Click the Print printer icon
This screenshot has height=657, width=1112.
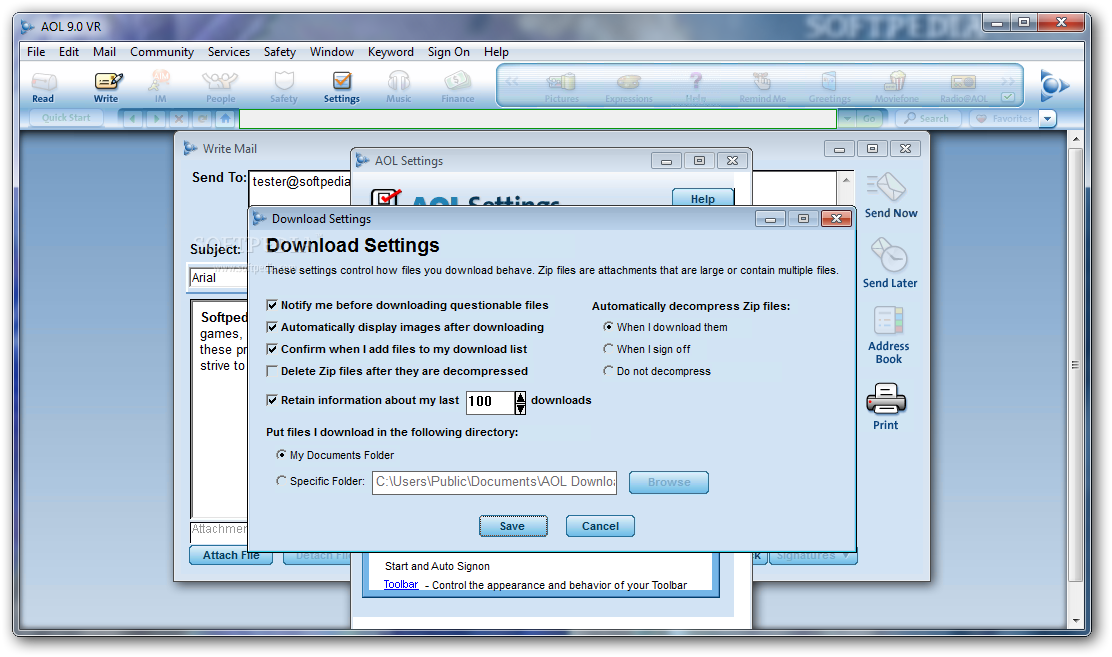(886, 406)
